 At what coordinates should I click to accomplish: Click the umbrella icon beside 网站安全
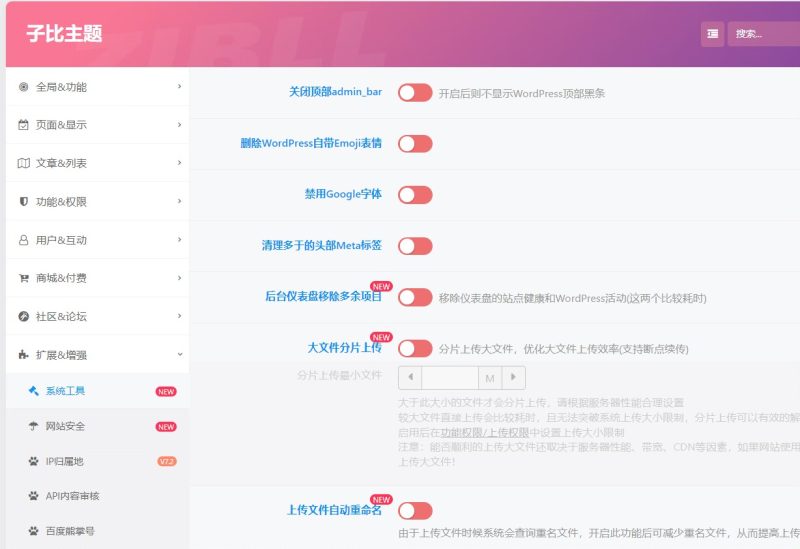[x=34, y=426]
